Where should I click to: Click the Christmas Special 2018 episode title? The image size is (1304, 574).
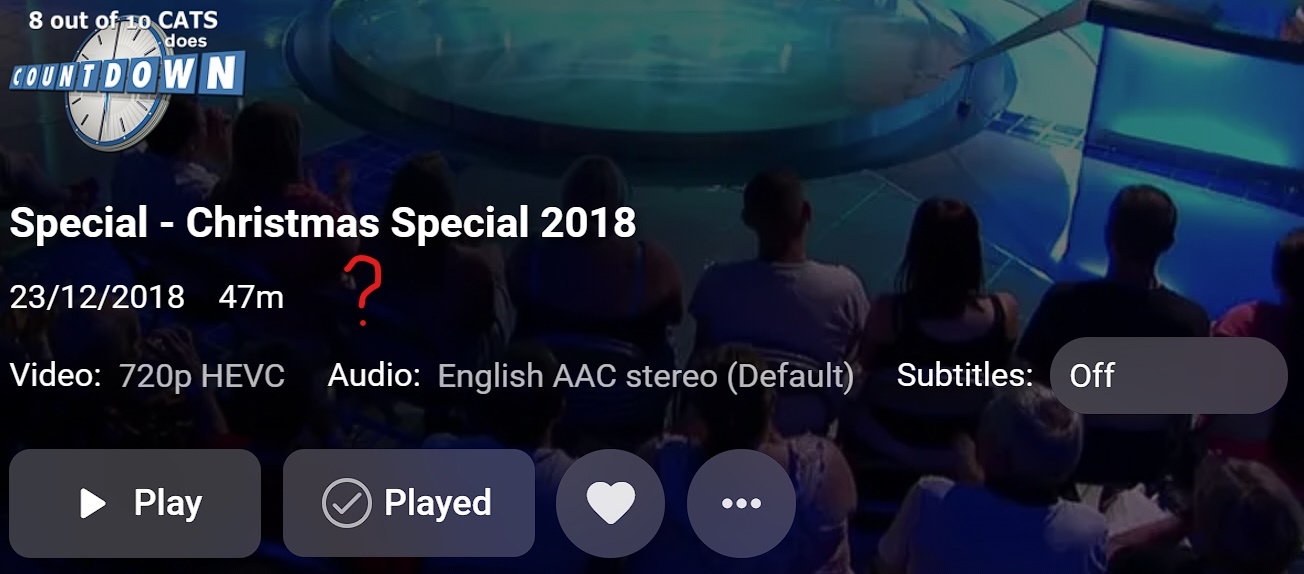pyautogui.click(x=323, y=223)
